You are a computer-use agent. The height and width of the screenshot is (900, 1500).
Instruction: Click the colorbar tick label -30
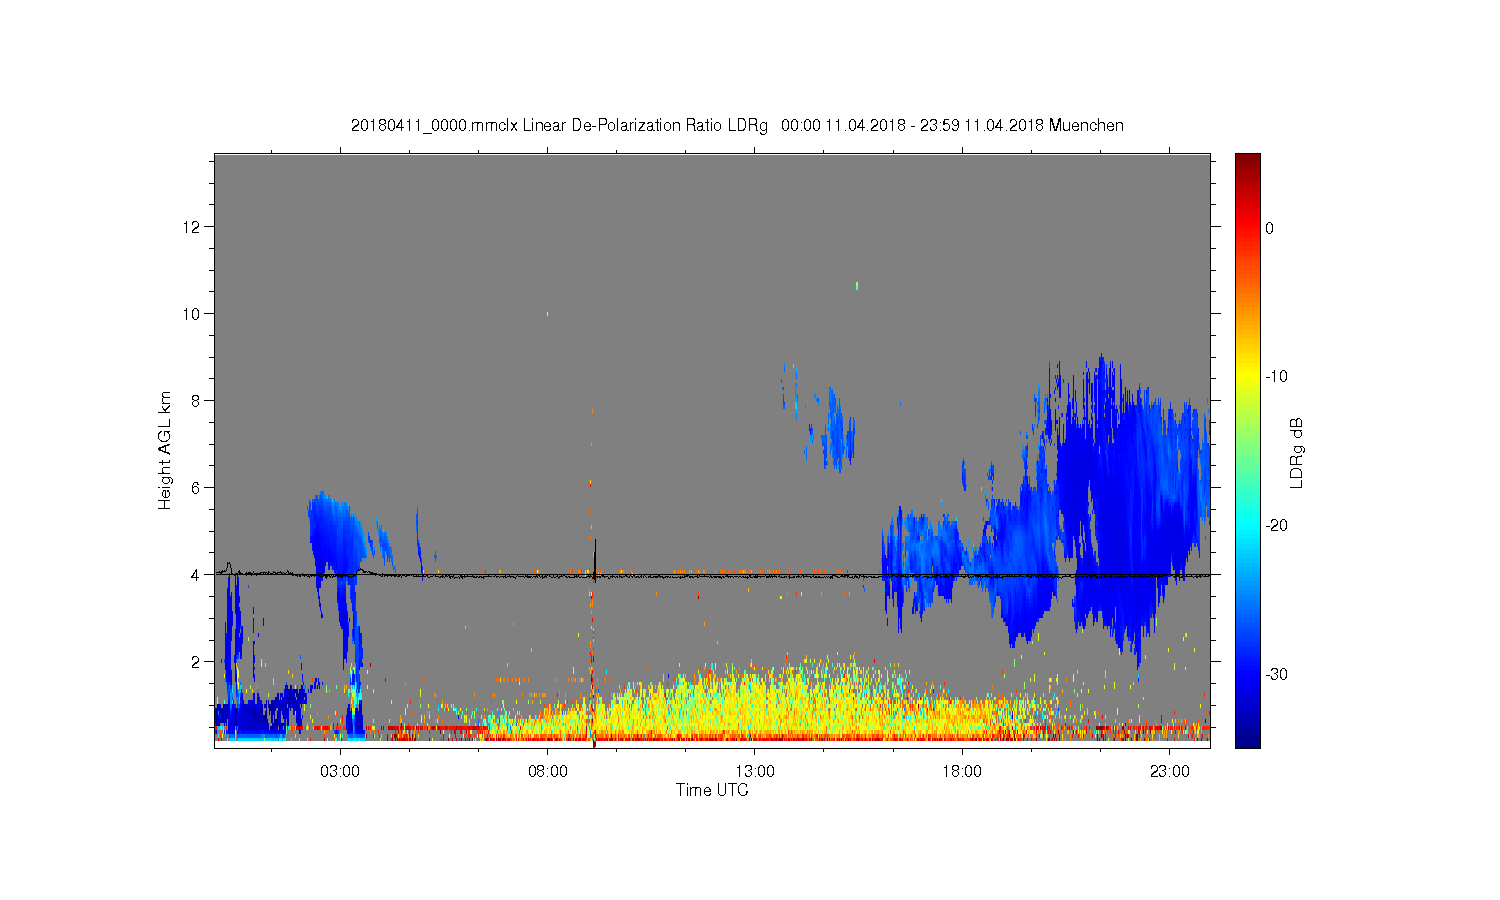pos(1275,675)
